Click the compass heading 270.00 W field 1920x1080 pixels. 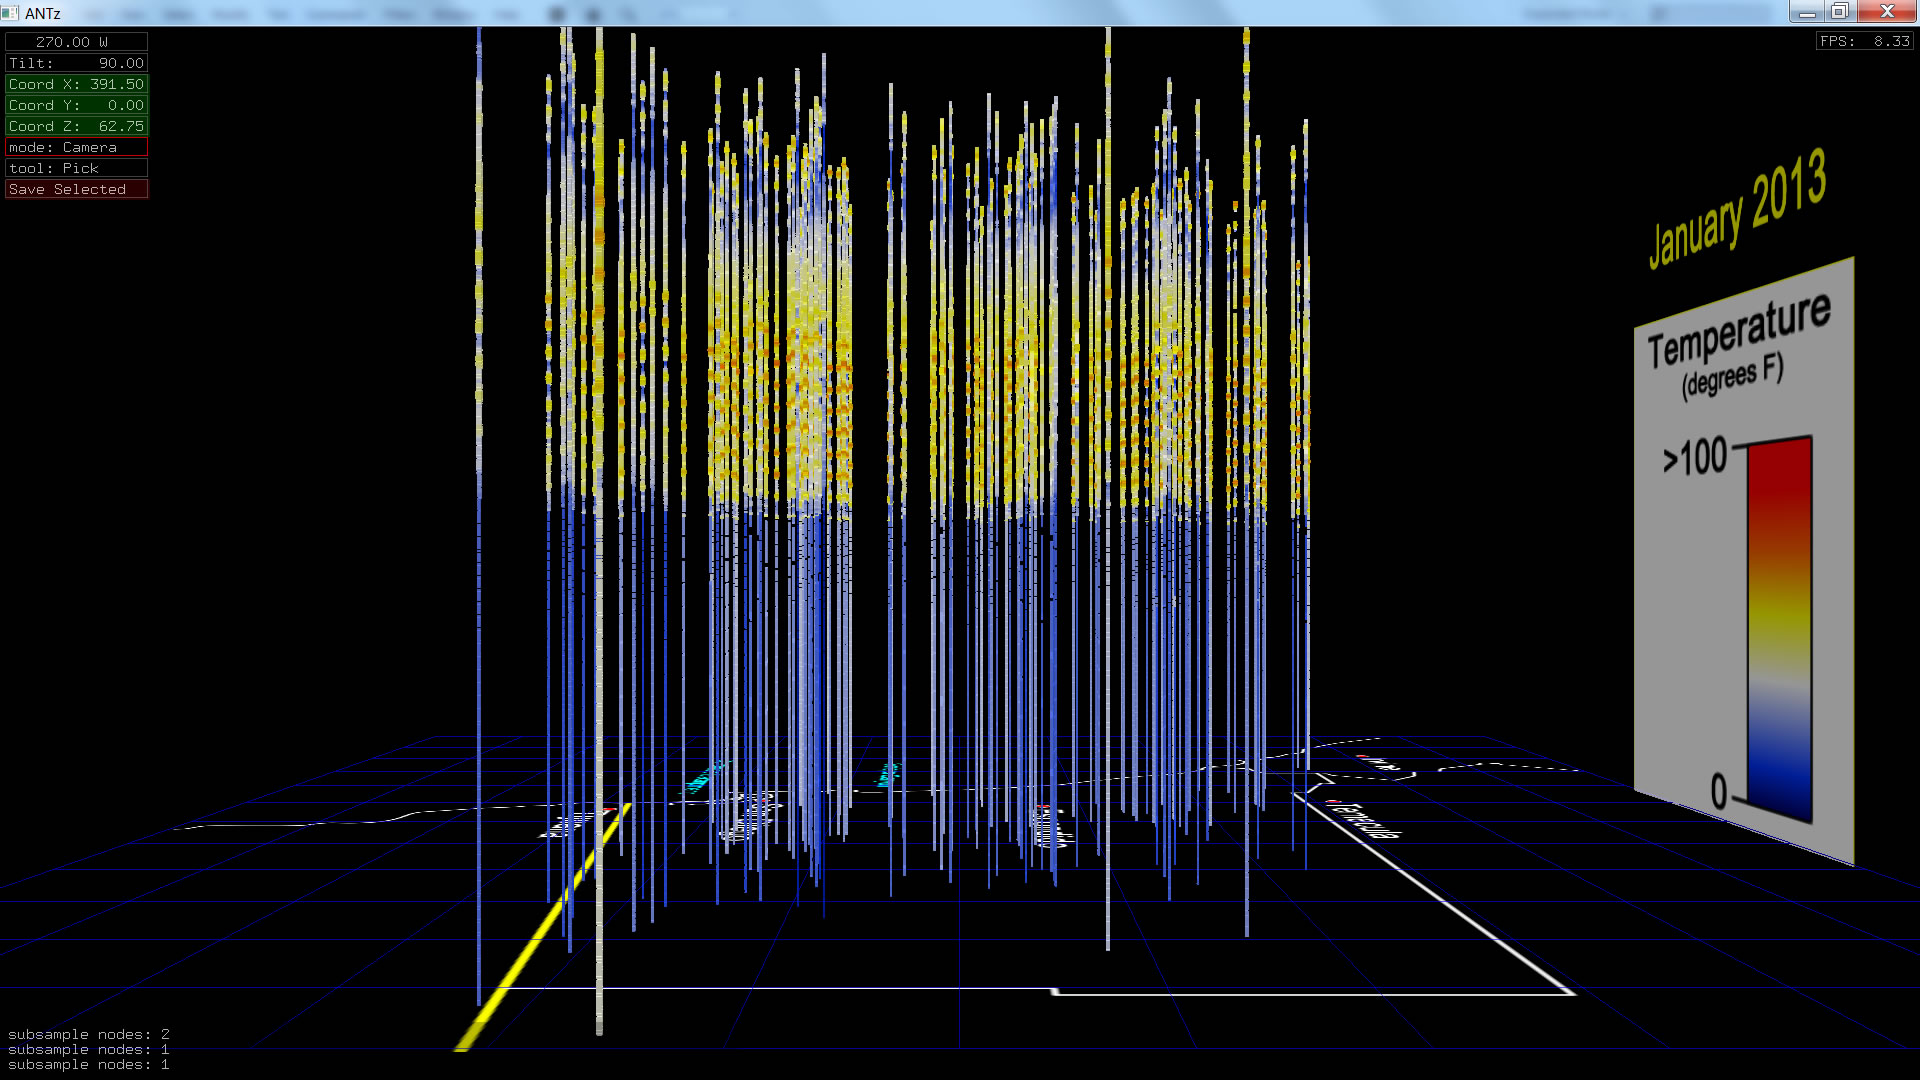pos(76,42)
